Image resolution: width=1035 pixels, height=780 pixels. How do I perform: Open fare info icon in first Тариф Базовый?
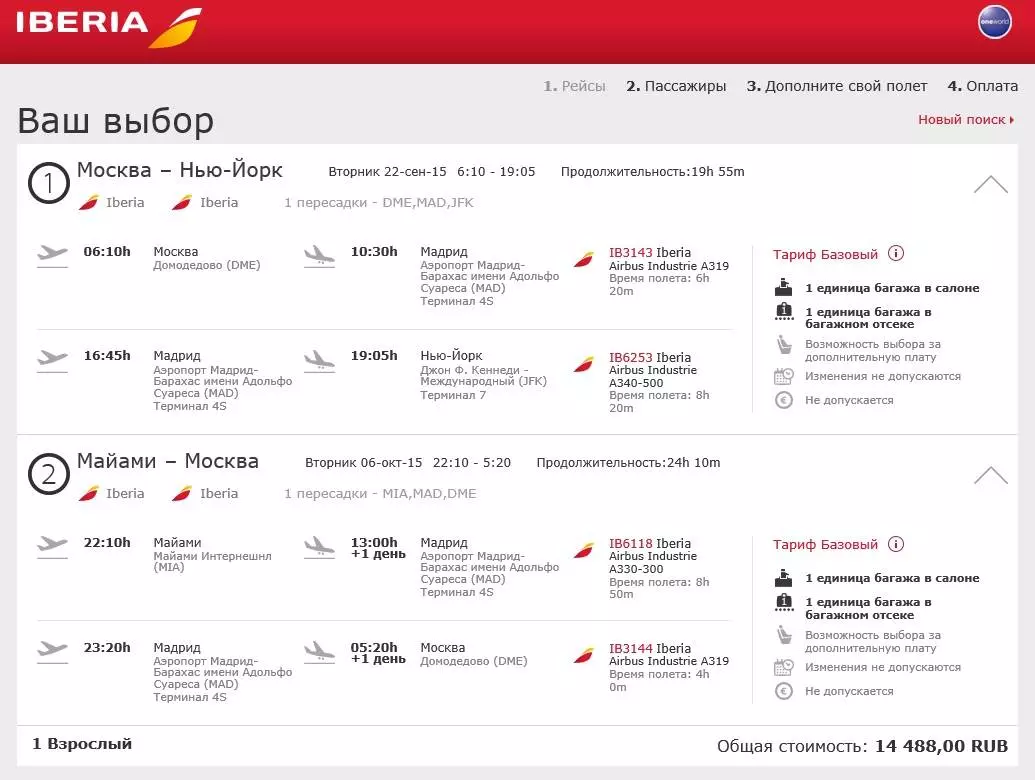[x=896, y=253]
